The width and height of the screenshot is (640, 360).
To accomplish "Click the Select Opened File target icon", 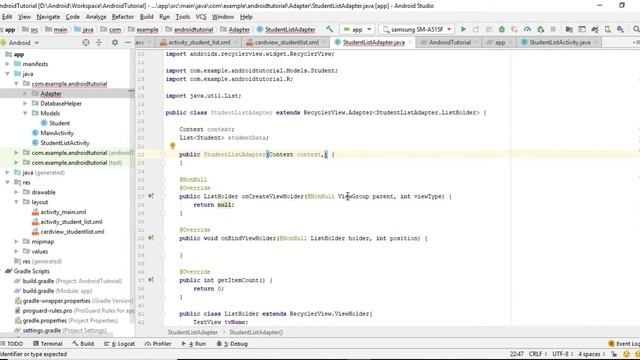I will pyautogui.click(x=86, y=42).
